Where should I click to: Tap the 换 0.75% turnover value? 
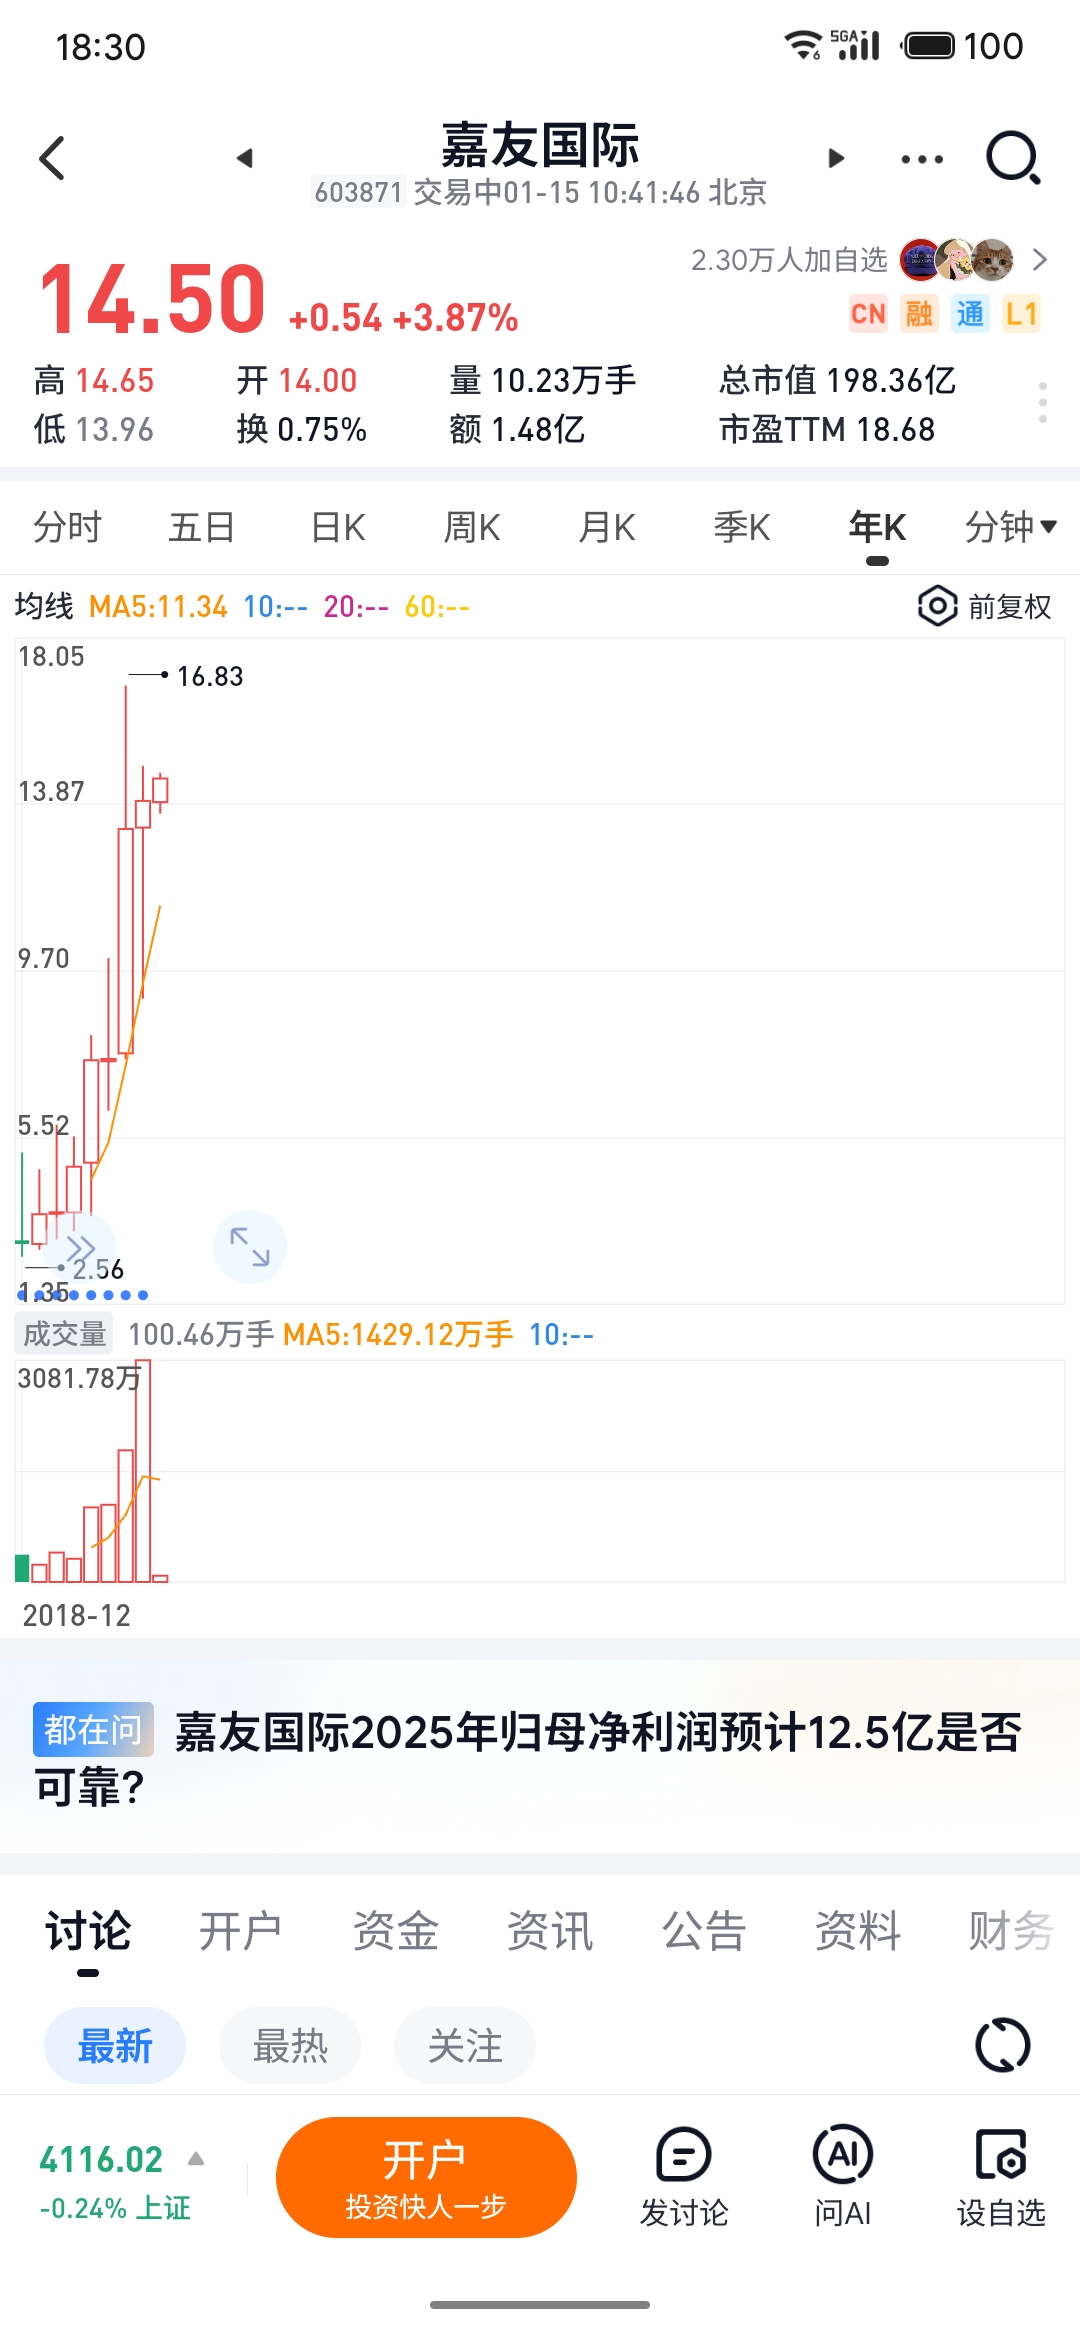click(x=301, y=430)
